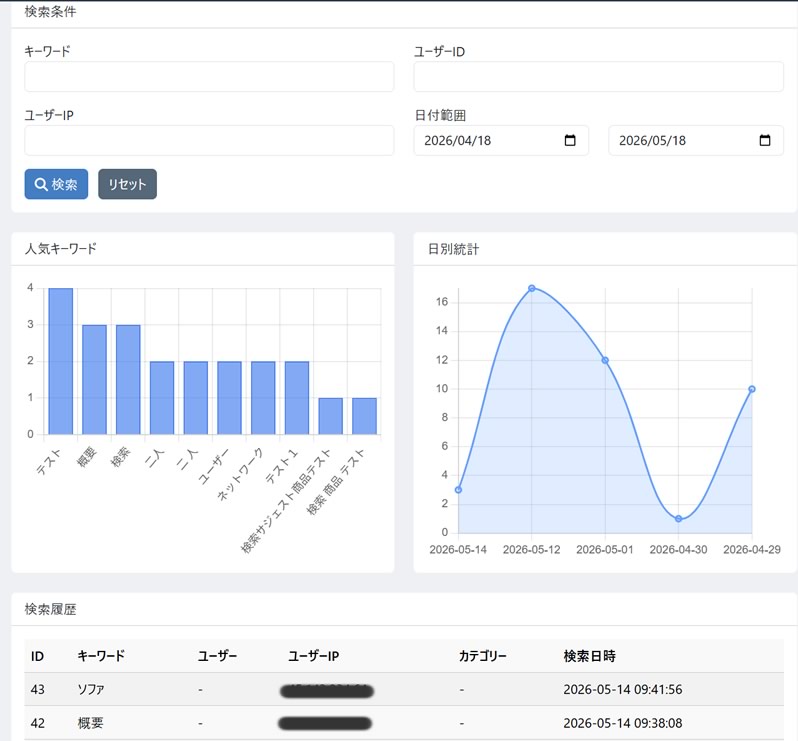Click the timestamp 2026-05-14 09:38:08
The width and height of the screenshot is (798, 741).
[622, 723]
